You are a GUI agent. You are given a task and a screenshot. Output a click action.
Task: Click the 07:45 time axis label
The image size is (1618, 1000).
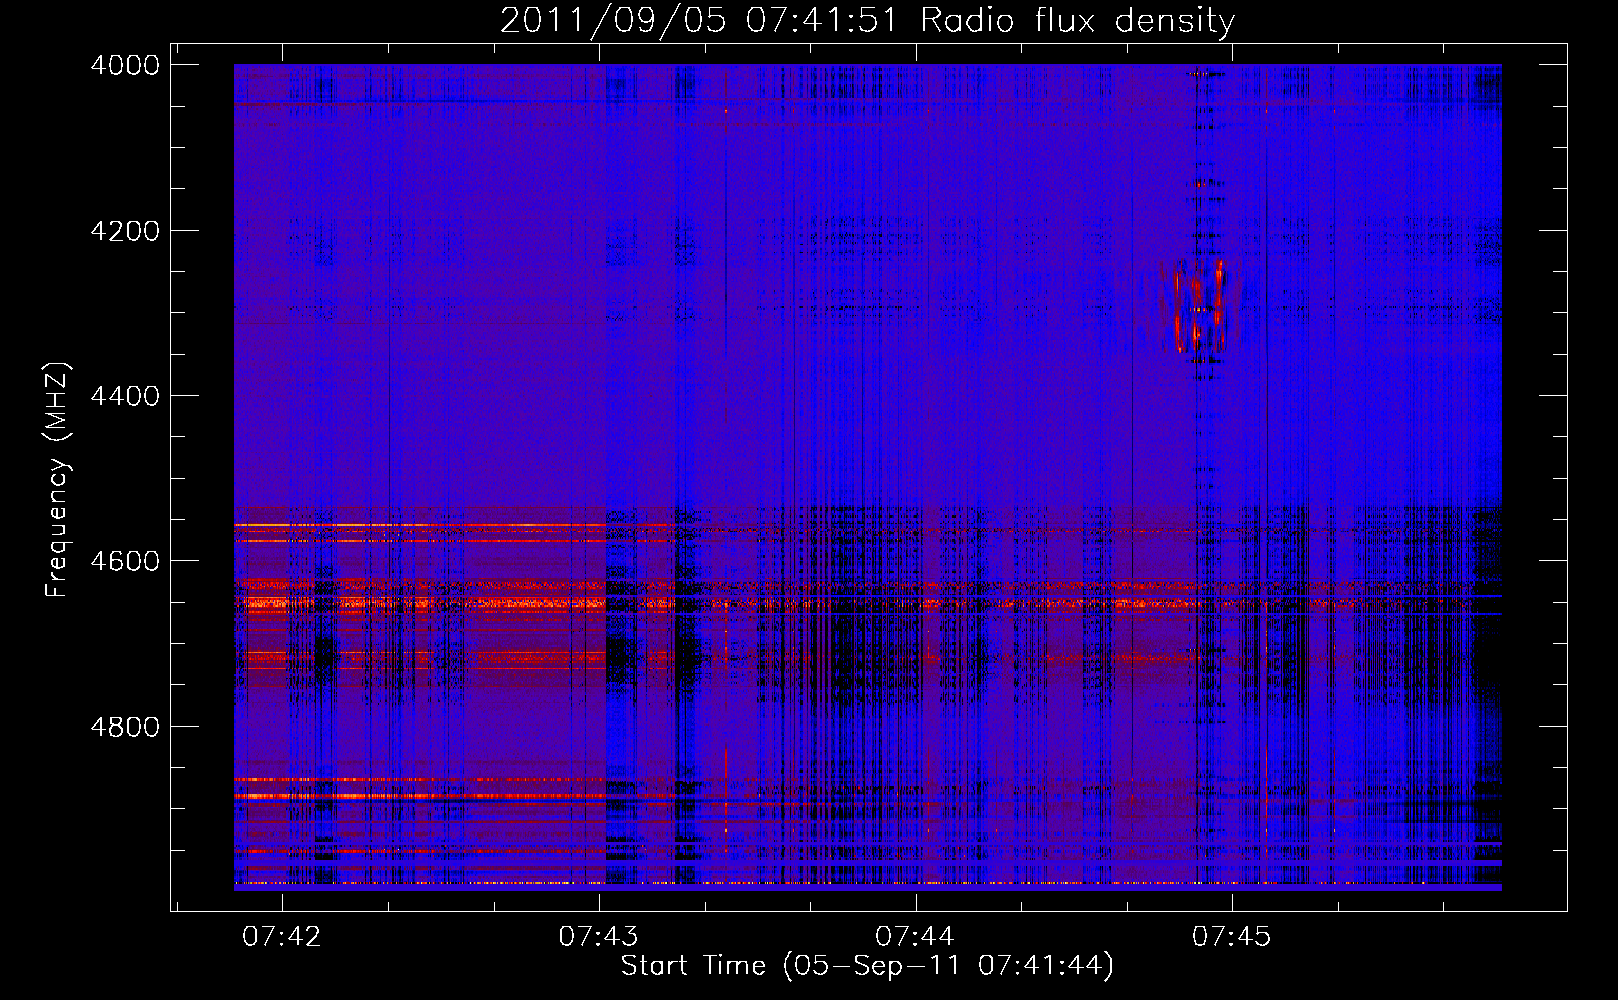point(1231,936)
